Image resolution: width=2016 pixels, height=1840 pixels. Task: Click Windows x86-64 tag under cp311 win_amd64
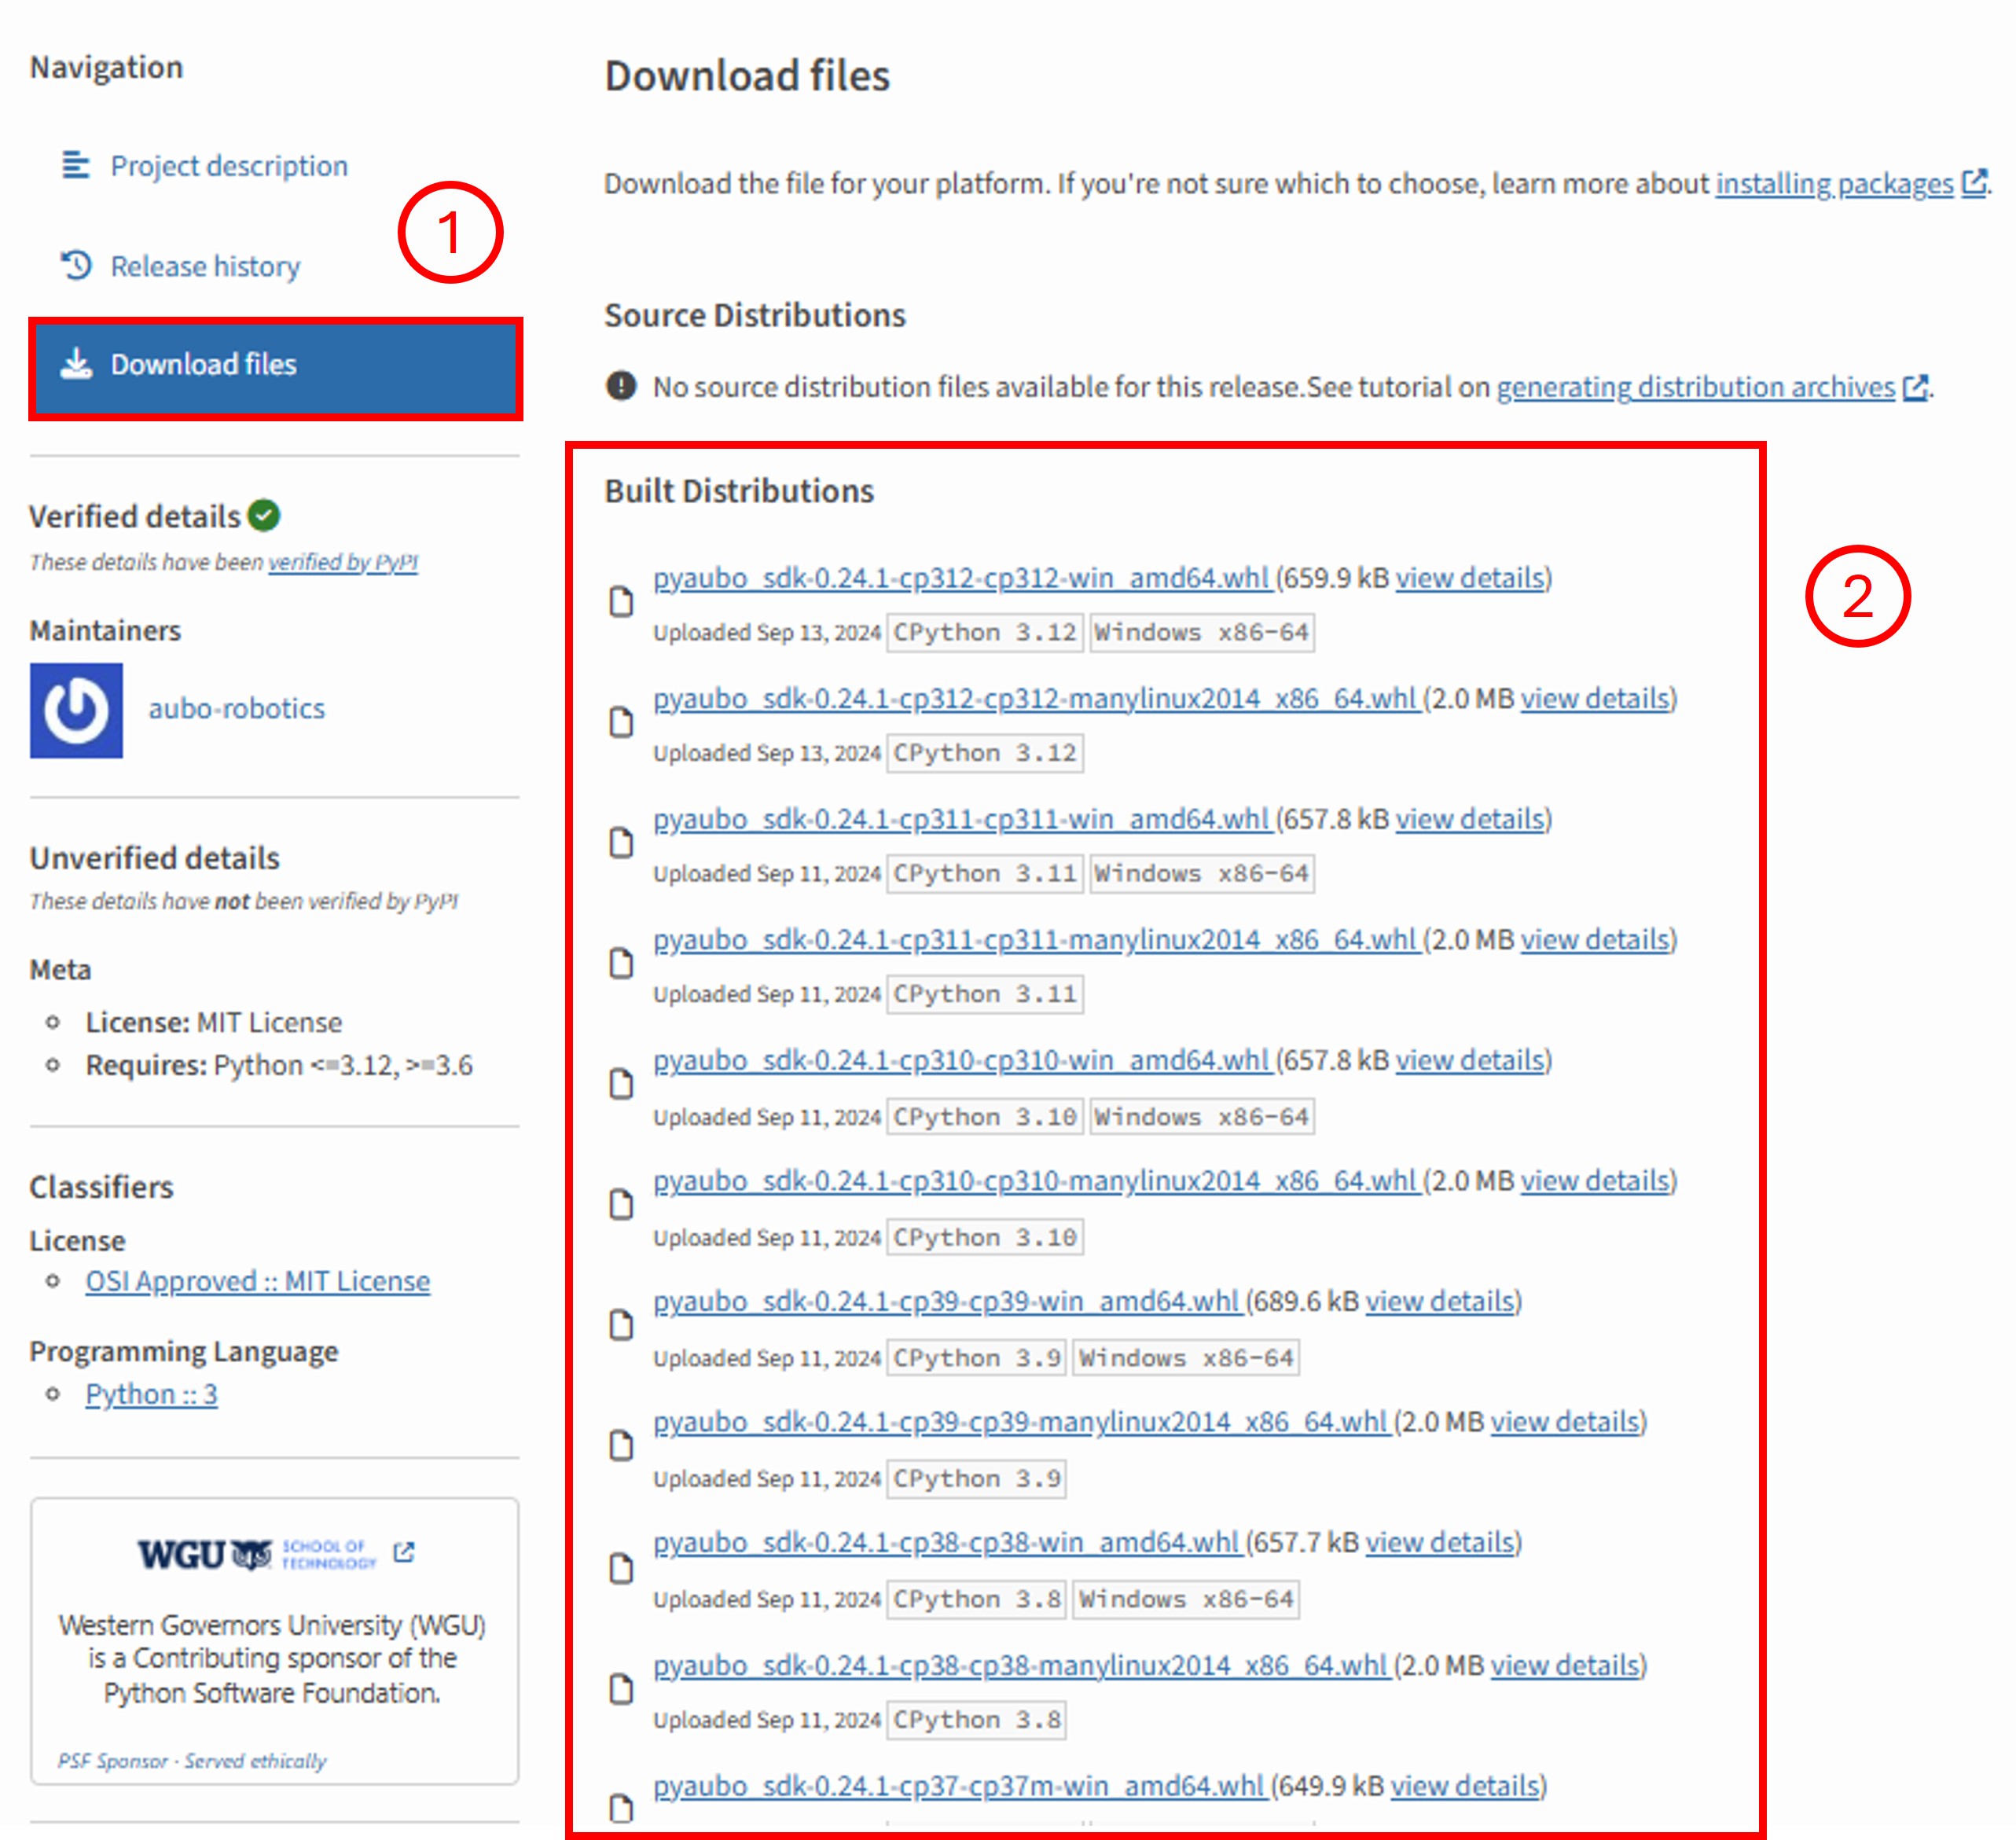pos(1202,874)
